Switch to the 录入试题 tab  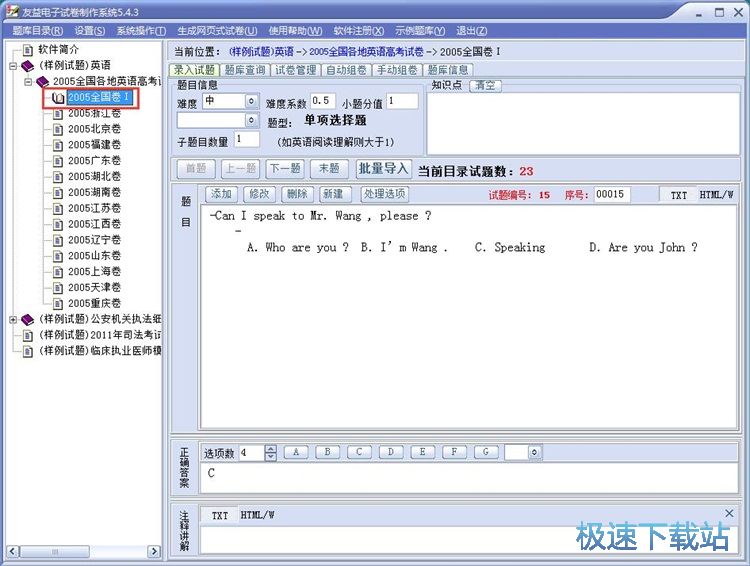(194, 70)
